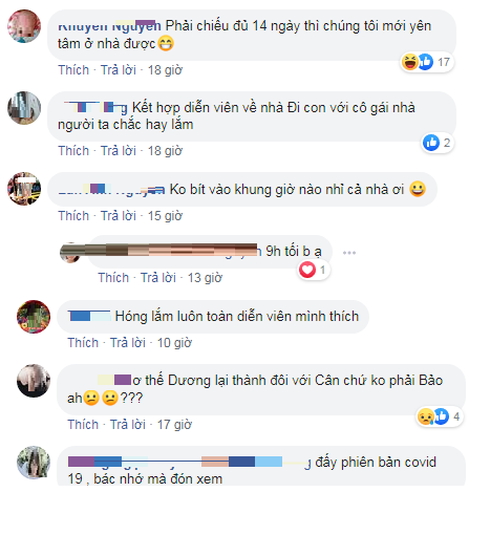Open reactions on the 14 ngày comment
Image resolution: width=490 pixels, height=535 pixels.
tap(427, 62)
